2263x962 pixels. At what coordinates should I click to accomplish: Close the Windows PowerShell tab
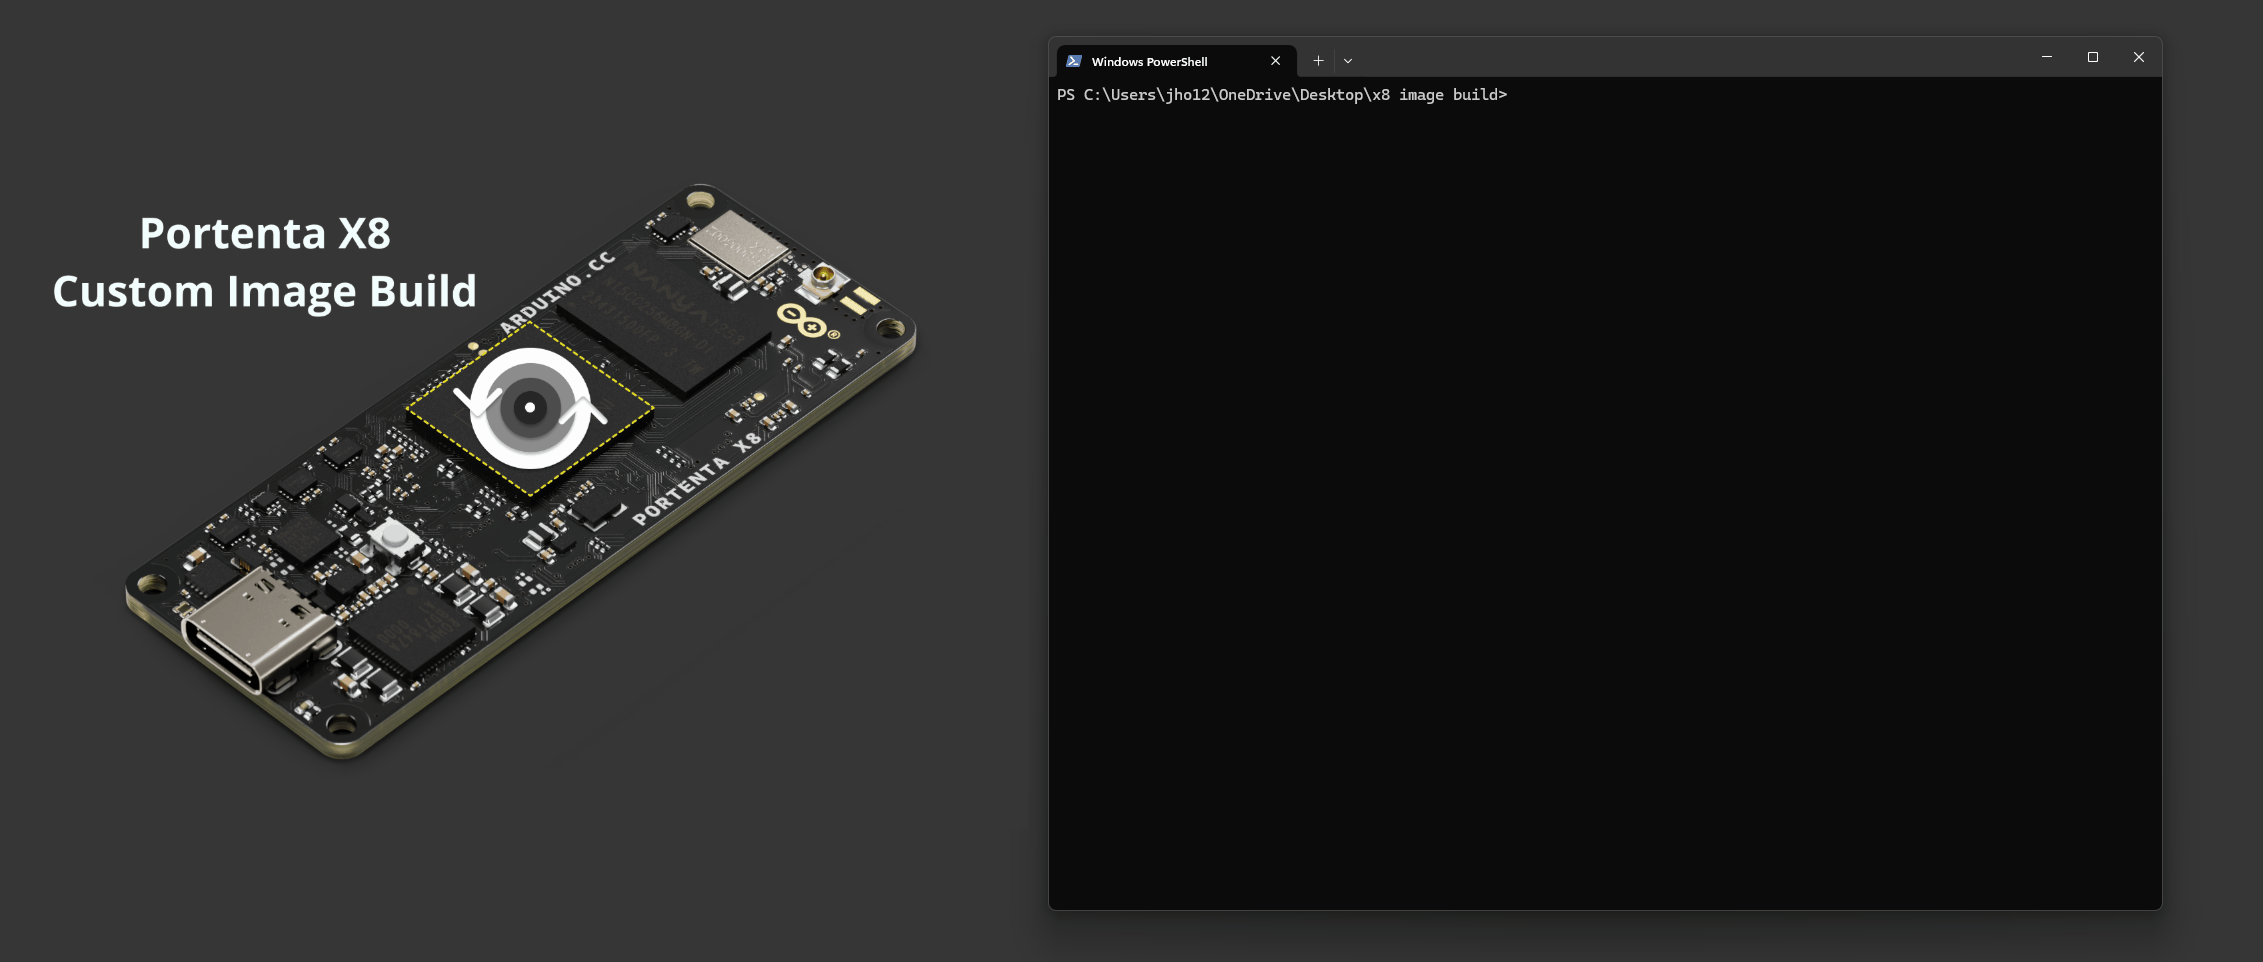1276,61
